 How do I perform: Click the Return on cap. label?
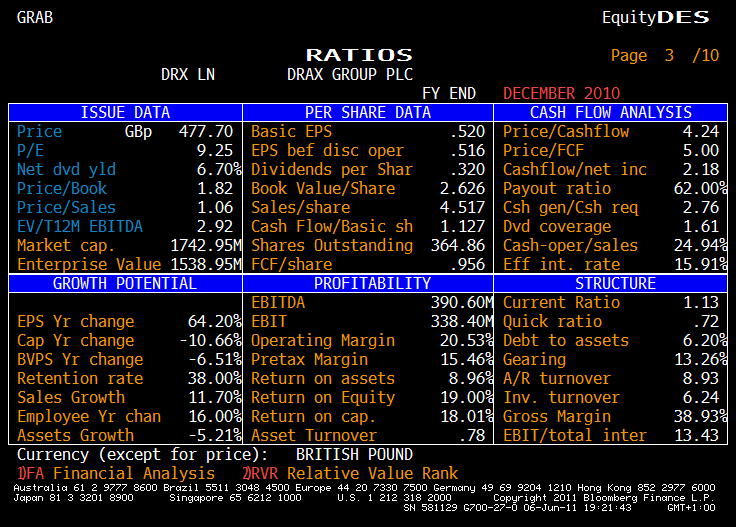[313, 416]
